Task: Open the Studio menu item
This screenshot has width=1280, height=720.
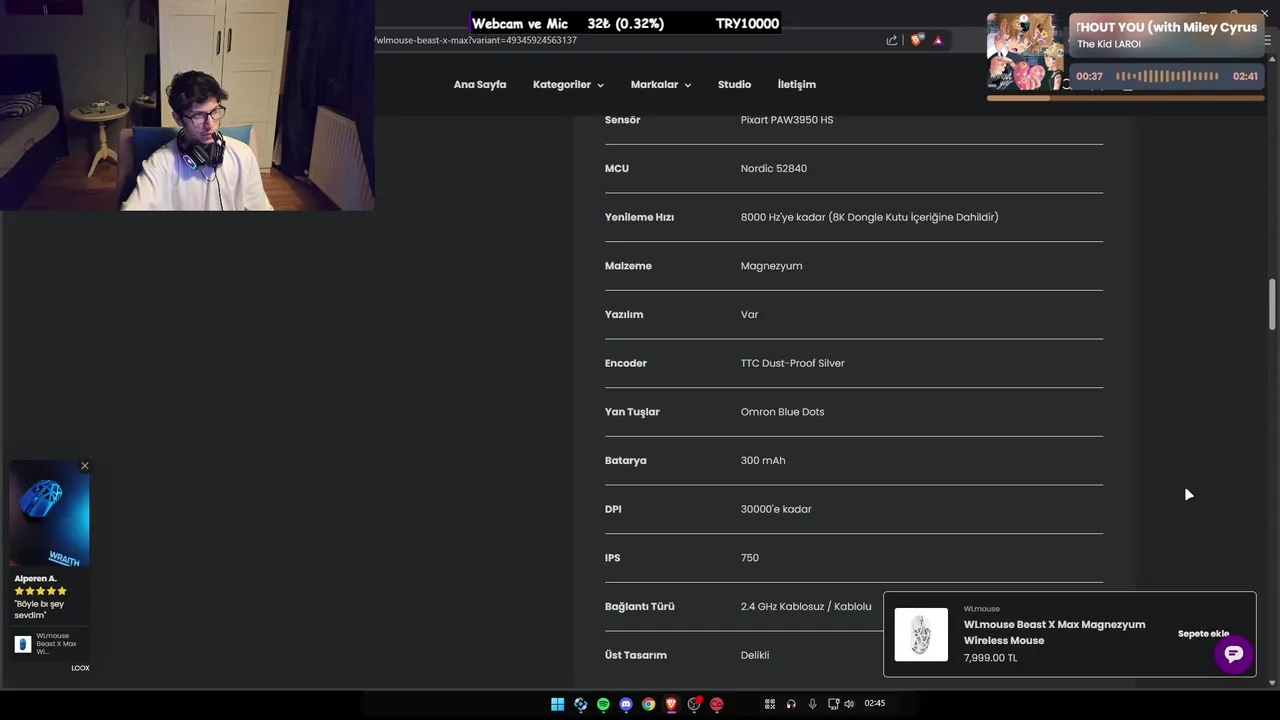Action: coord(734,84)
